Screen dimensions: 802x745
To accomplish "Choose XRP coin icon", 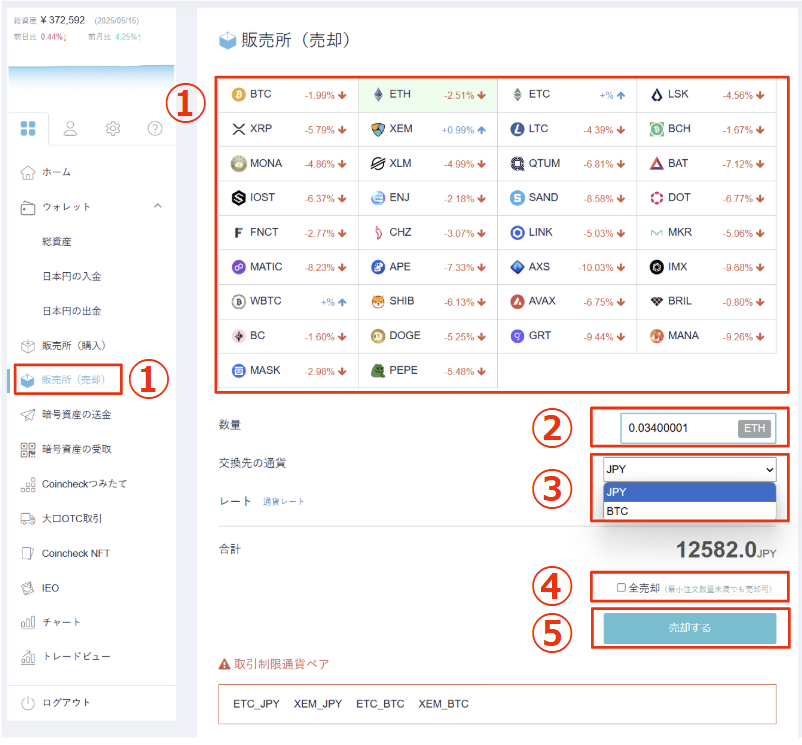I will pos(238,129).
